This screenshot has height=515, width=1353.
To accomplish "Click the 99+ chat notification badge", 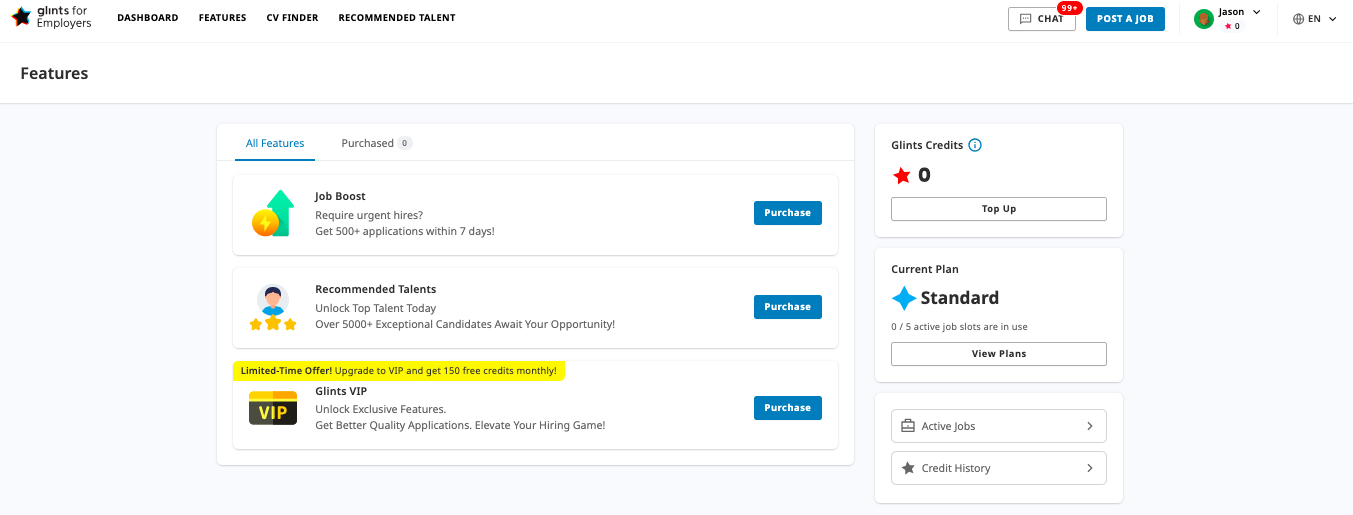I will (1070, 8).
